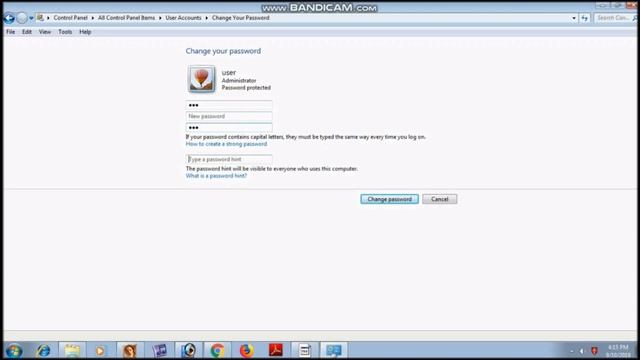640x360 pixels.
Task: Click the active Control Panel taskbar button
Action: 334,351
